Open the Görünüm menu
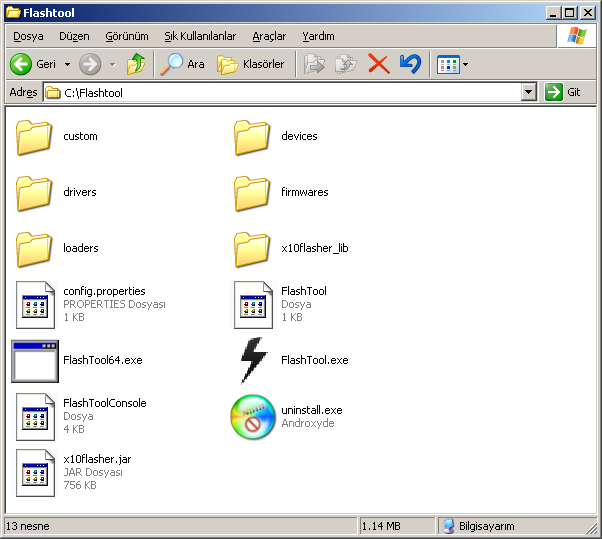Image resolution: width=602 pixels, height=539 pixels. (127, 36)
